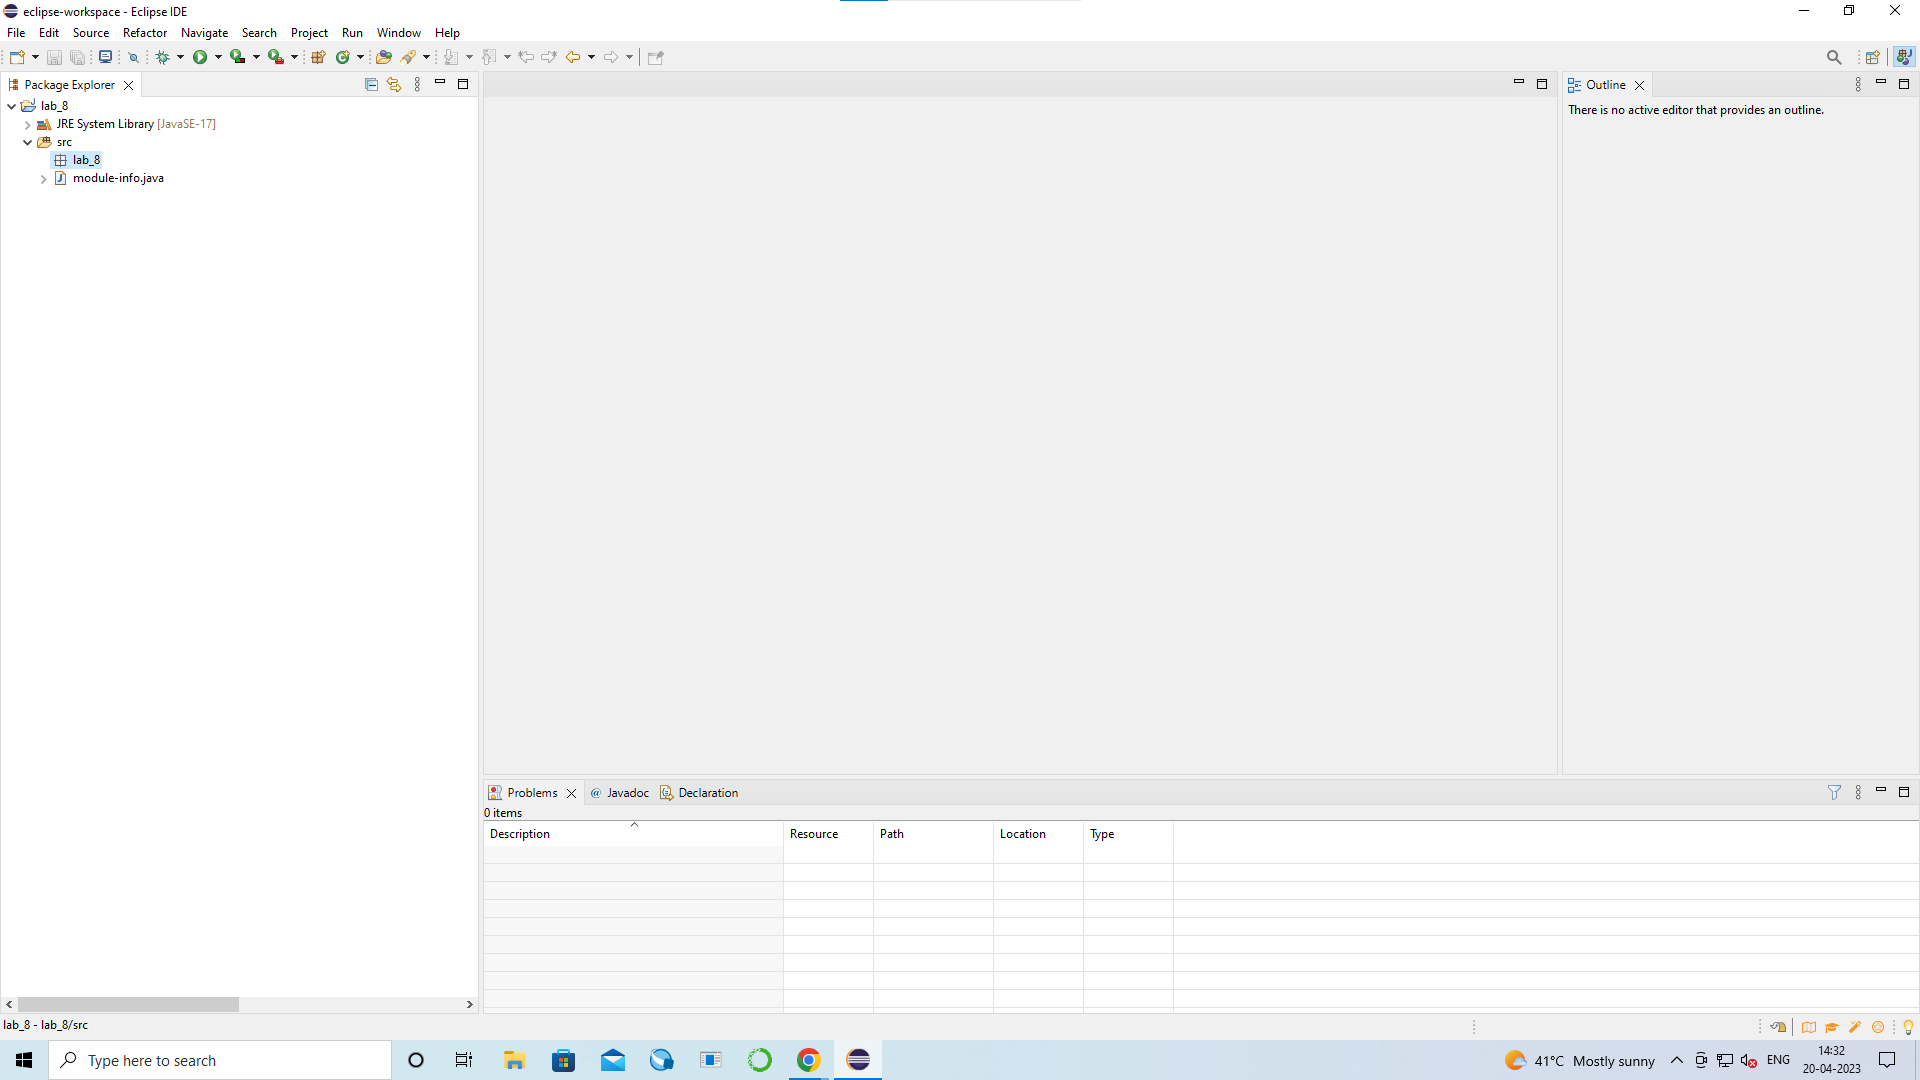
Task: Click the New Java Package icon
Action: click(x=318, y=57)
